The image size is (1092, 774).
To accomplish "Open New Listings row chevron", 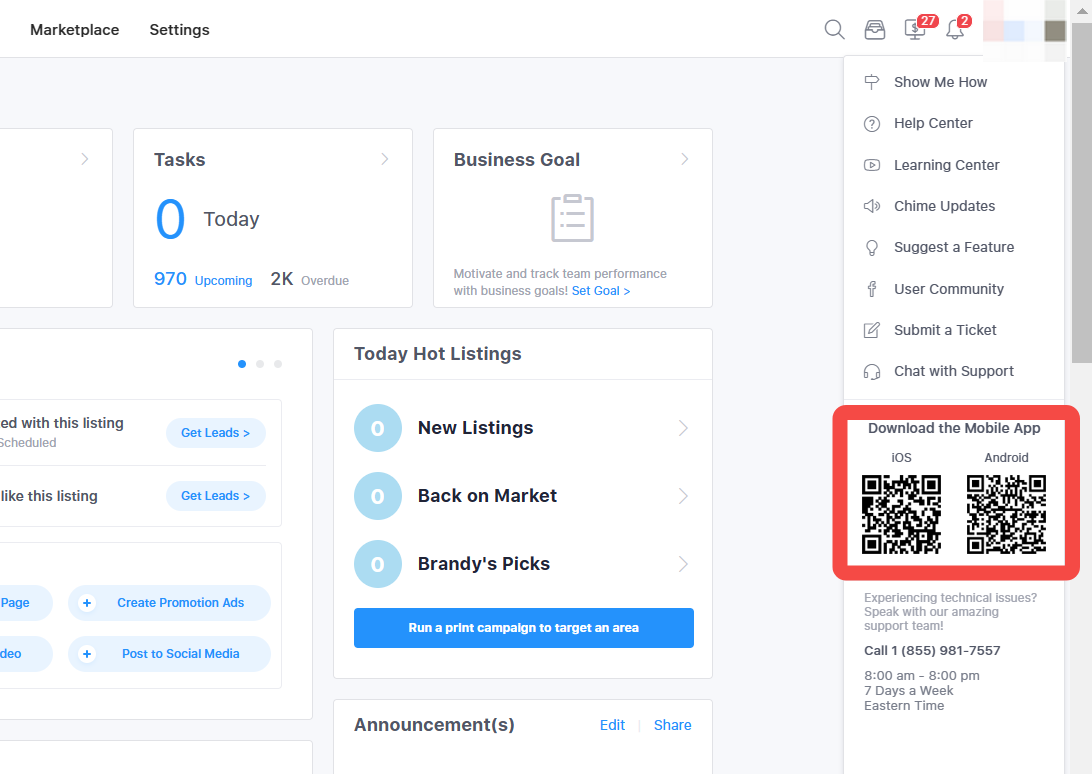I will click(683, 428).
